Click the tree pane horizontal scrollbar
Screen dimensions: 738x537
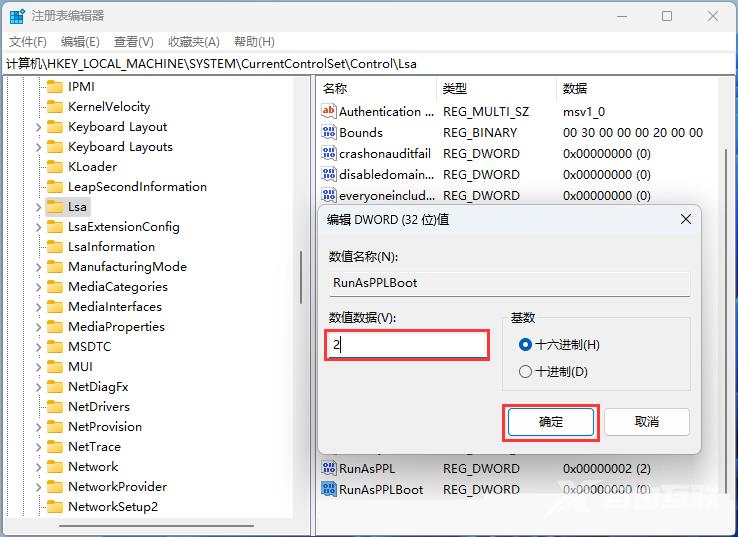[157, 526]
